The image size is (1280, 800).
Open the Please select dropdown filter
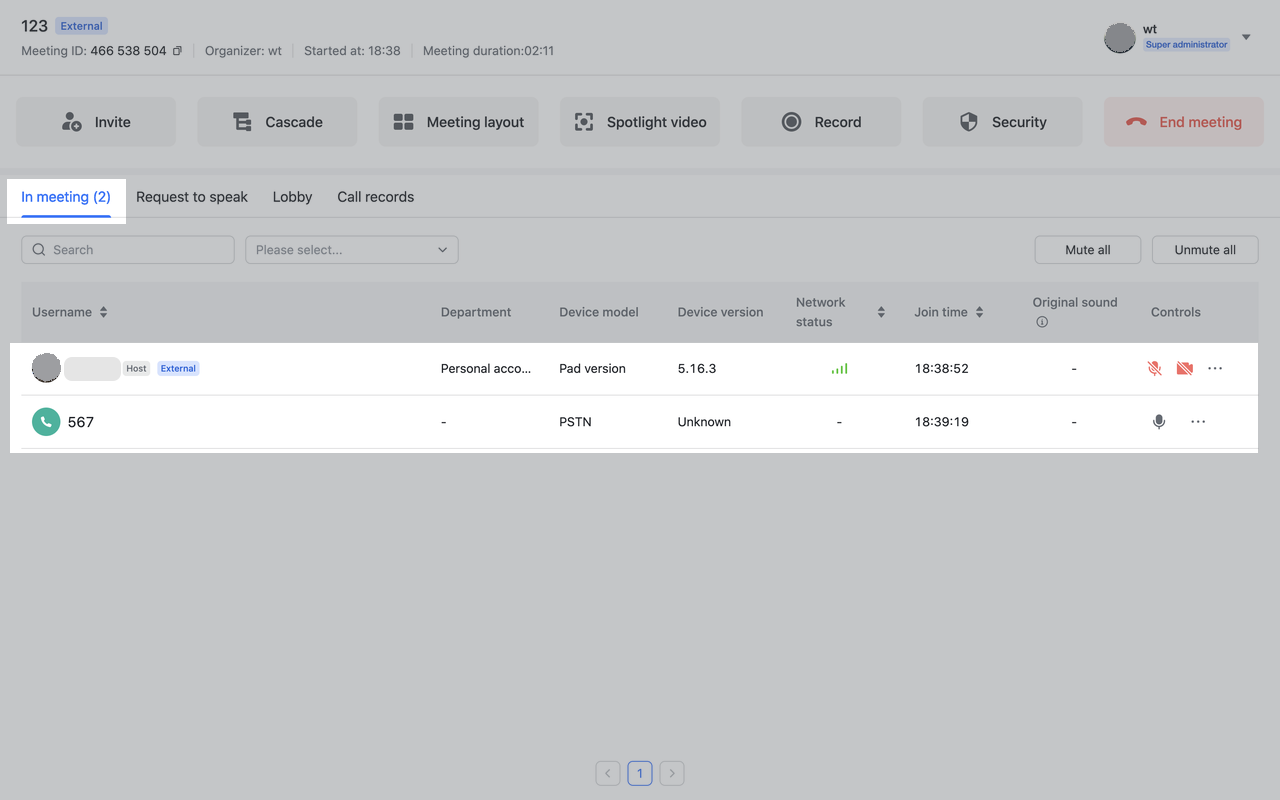pyautogui.click(x=352, y=250)
